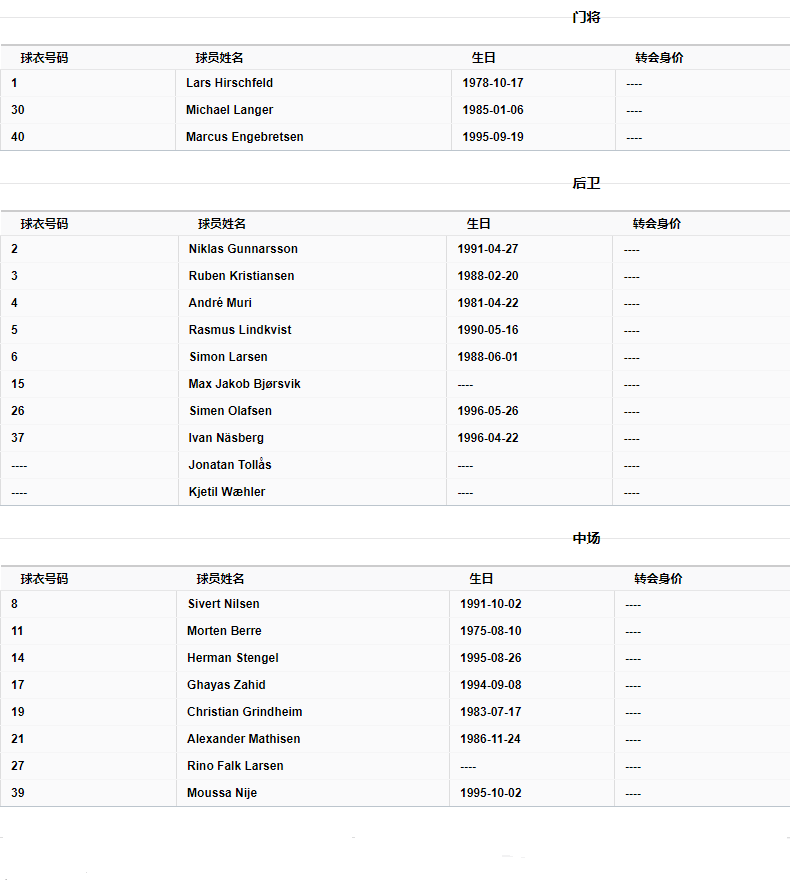This screenshot has width=790, height=880.
Task: Open Ghayas Zahid's player page
Action: coord(226,685)
